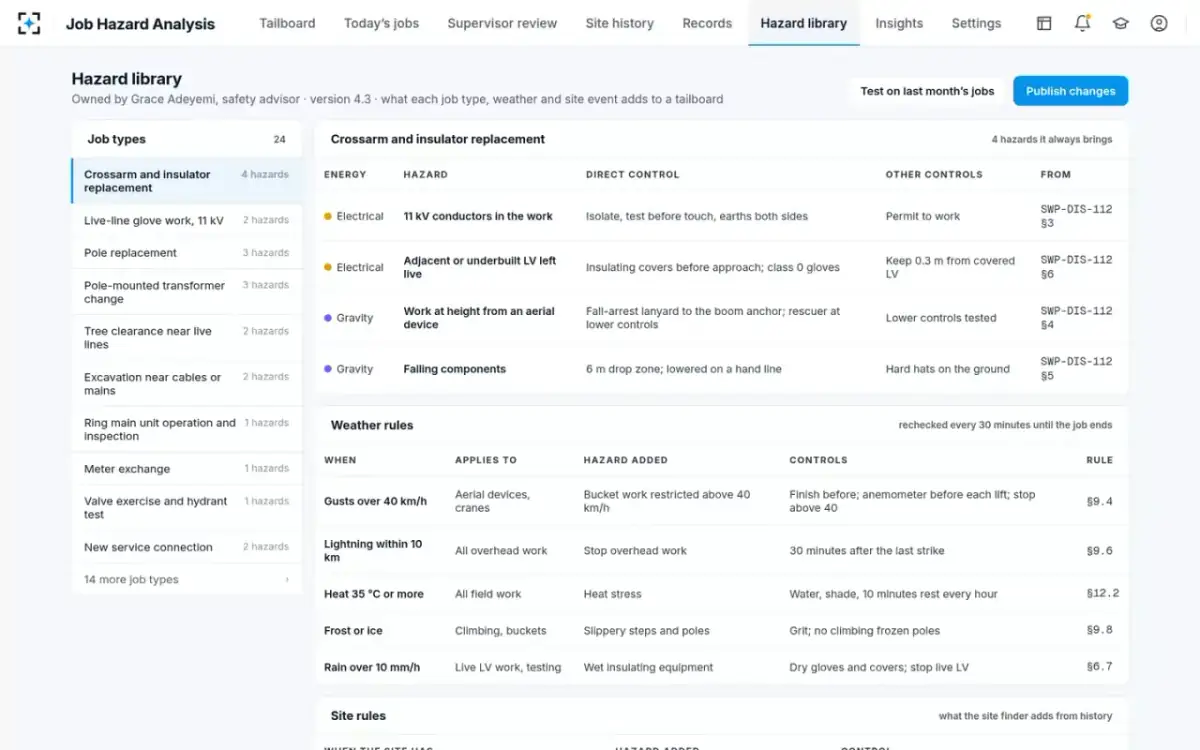Click 'Wet insulating equipment' cell
This screenshot has width=1200, height=750.
(x=648, y=667)
